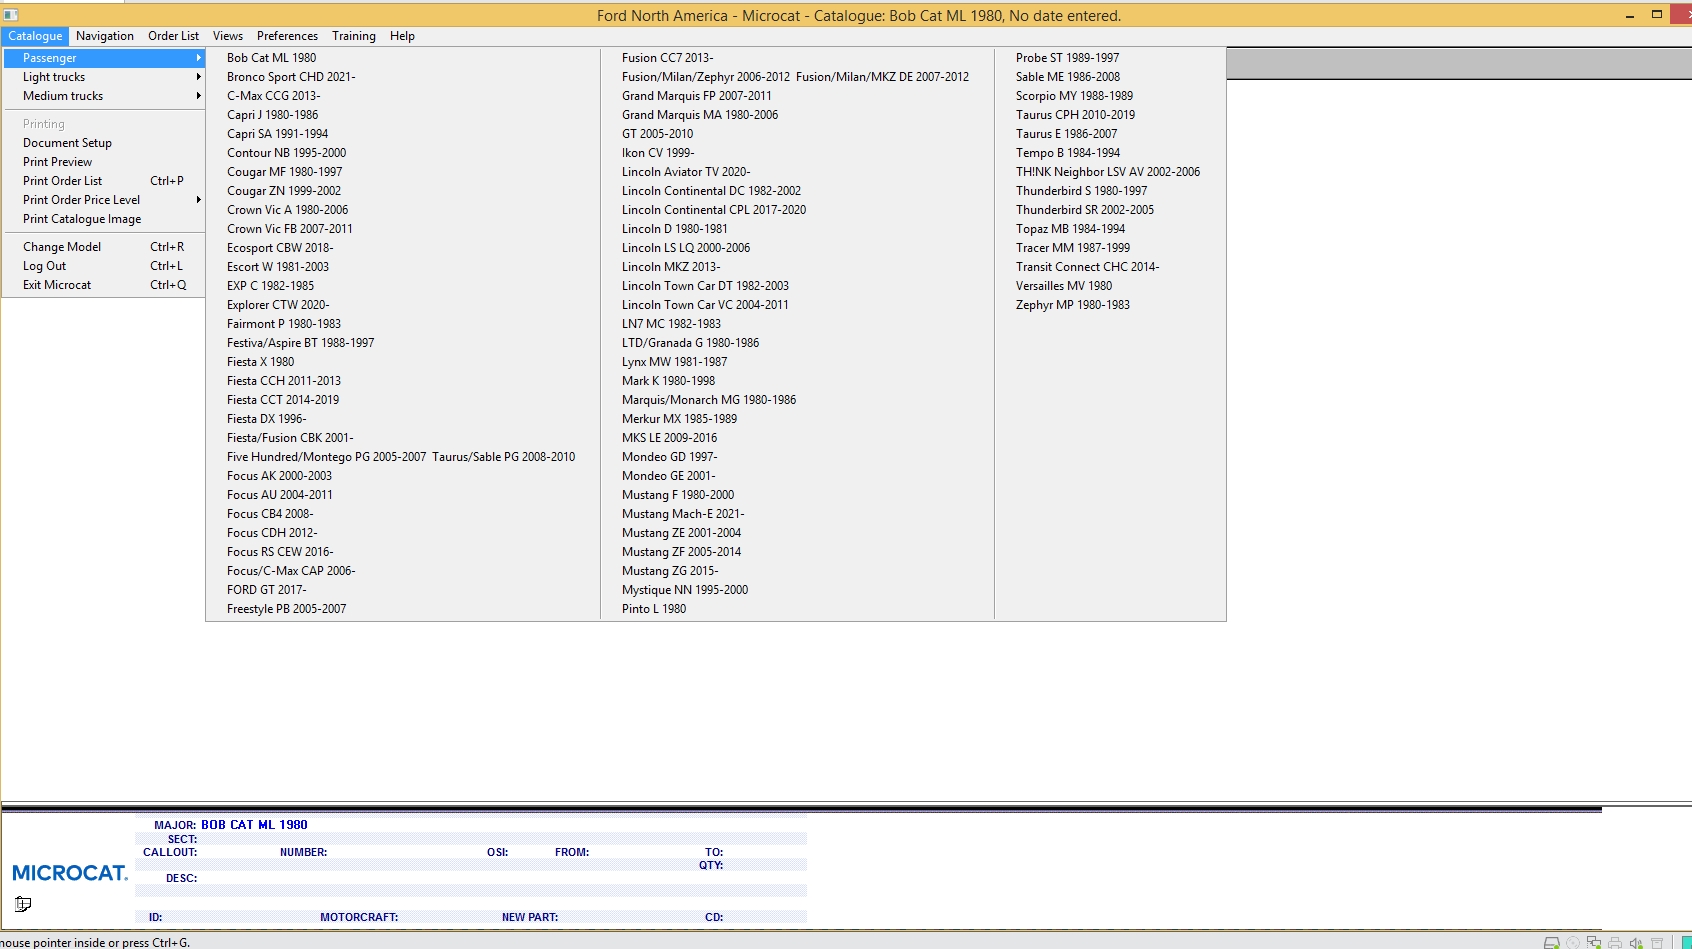
Task: Choose Ecosport CBW 2018-
Action: 280,248
